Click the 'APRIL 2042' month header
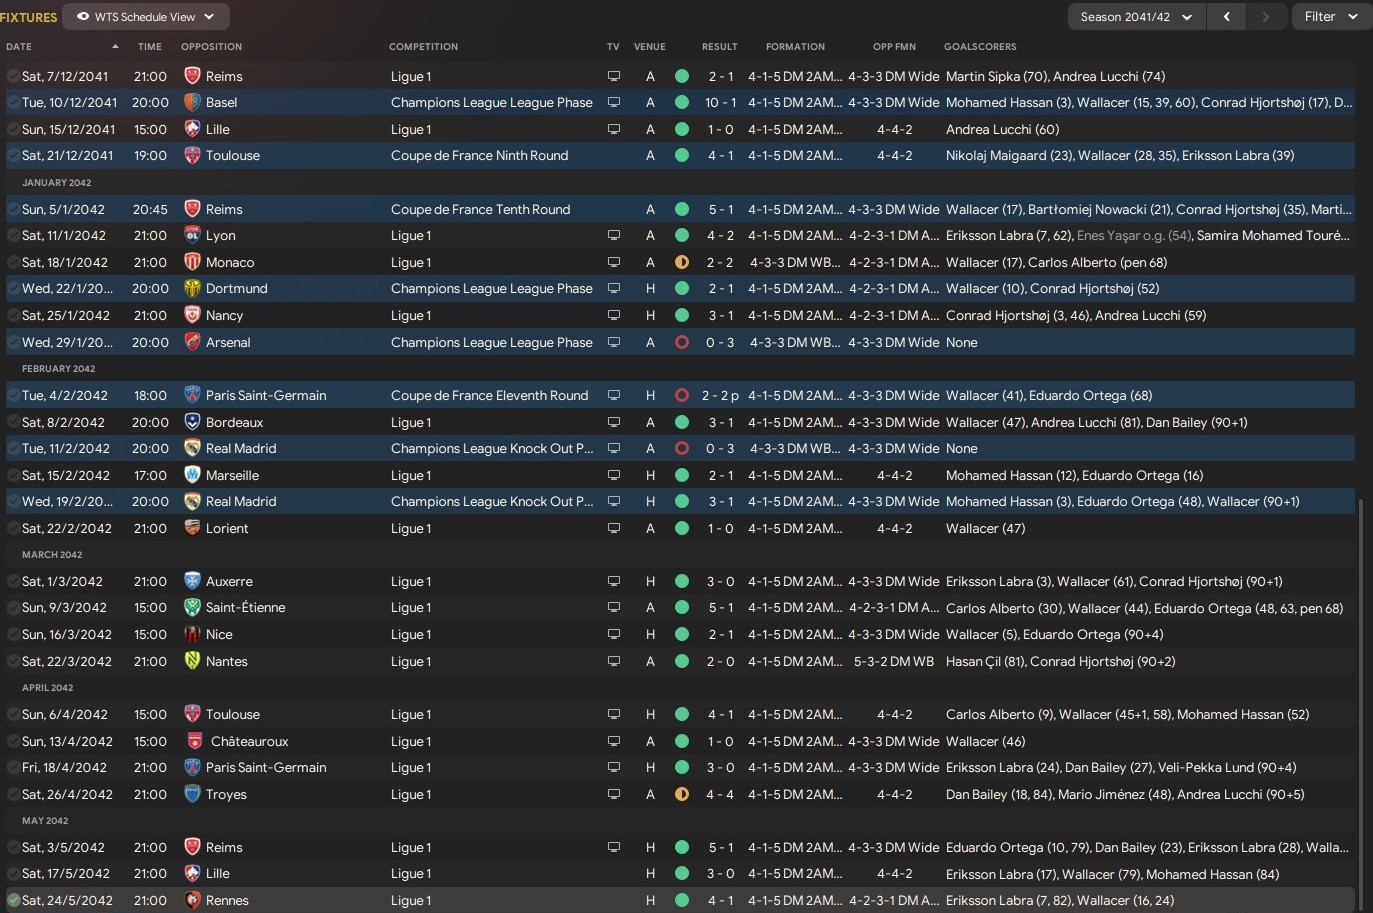Screen dimensions: 1373x913 click(x=48, y=688)
